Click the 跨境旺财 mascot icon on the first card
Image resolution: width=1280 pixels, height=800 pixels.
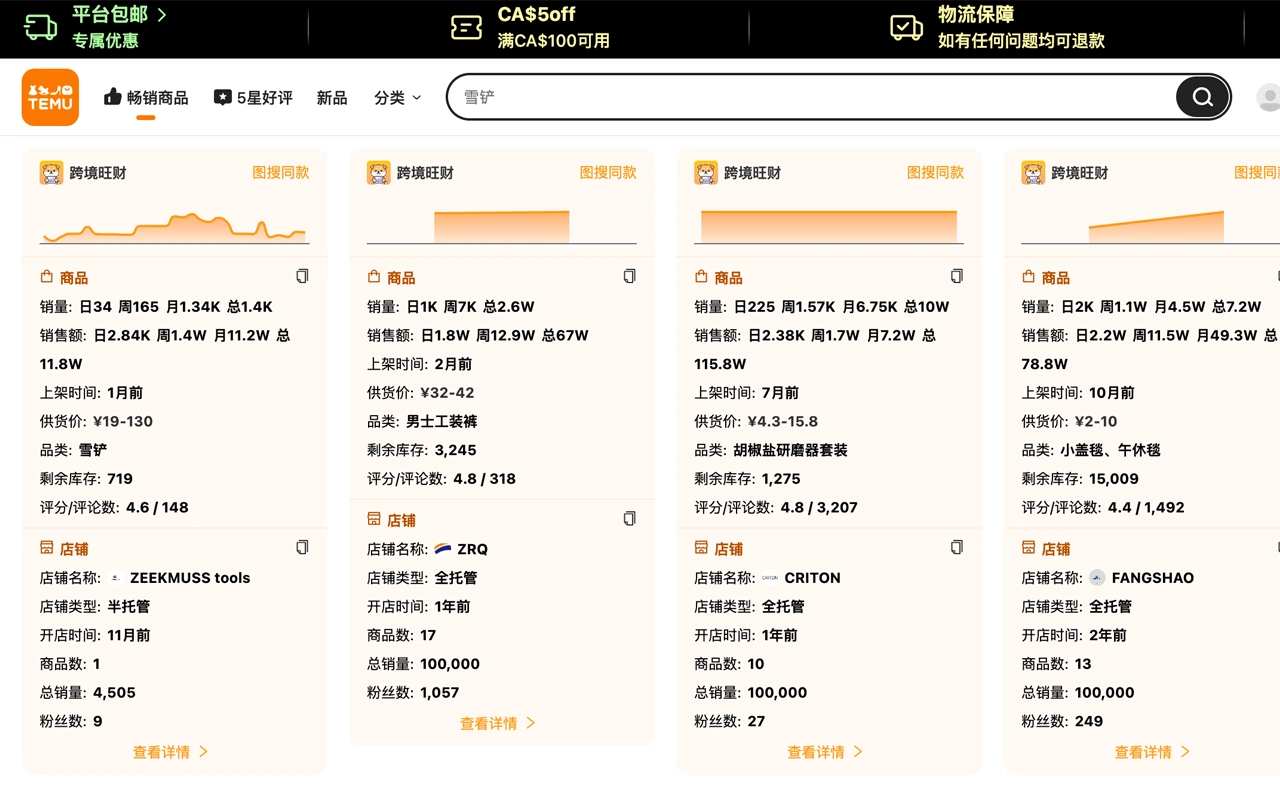coord(49,172)
